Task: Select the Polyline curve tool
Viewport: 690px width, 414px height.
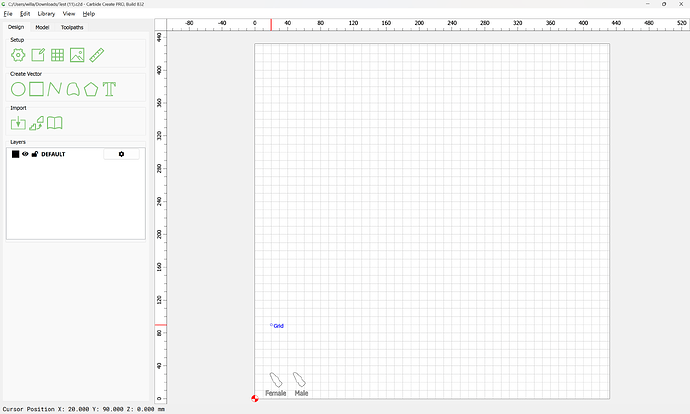Action: pos(54,89)
